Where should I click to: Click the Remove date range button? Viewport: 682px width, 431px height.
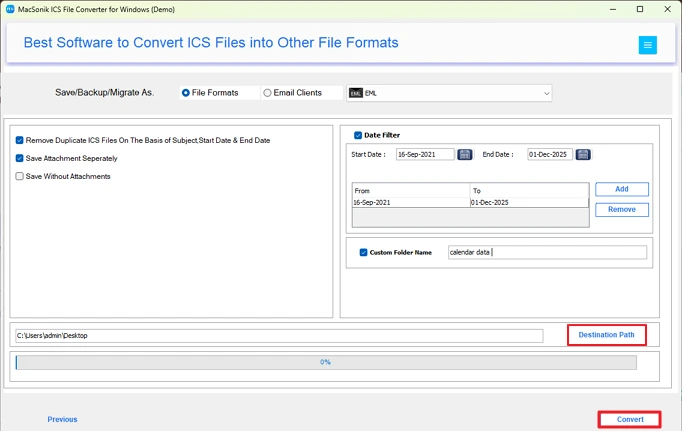click(622, 210)
